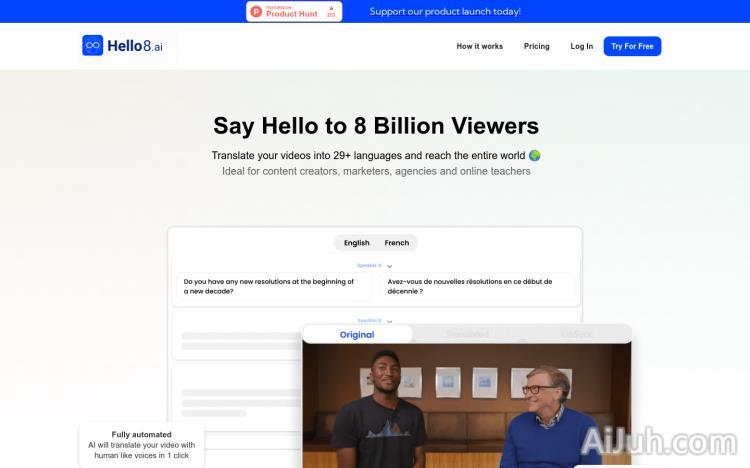Screen dimensions: 750x468
Task: Click the Fully automated feature card
Action: click(141, 445)
